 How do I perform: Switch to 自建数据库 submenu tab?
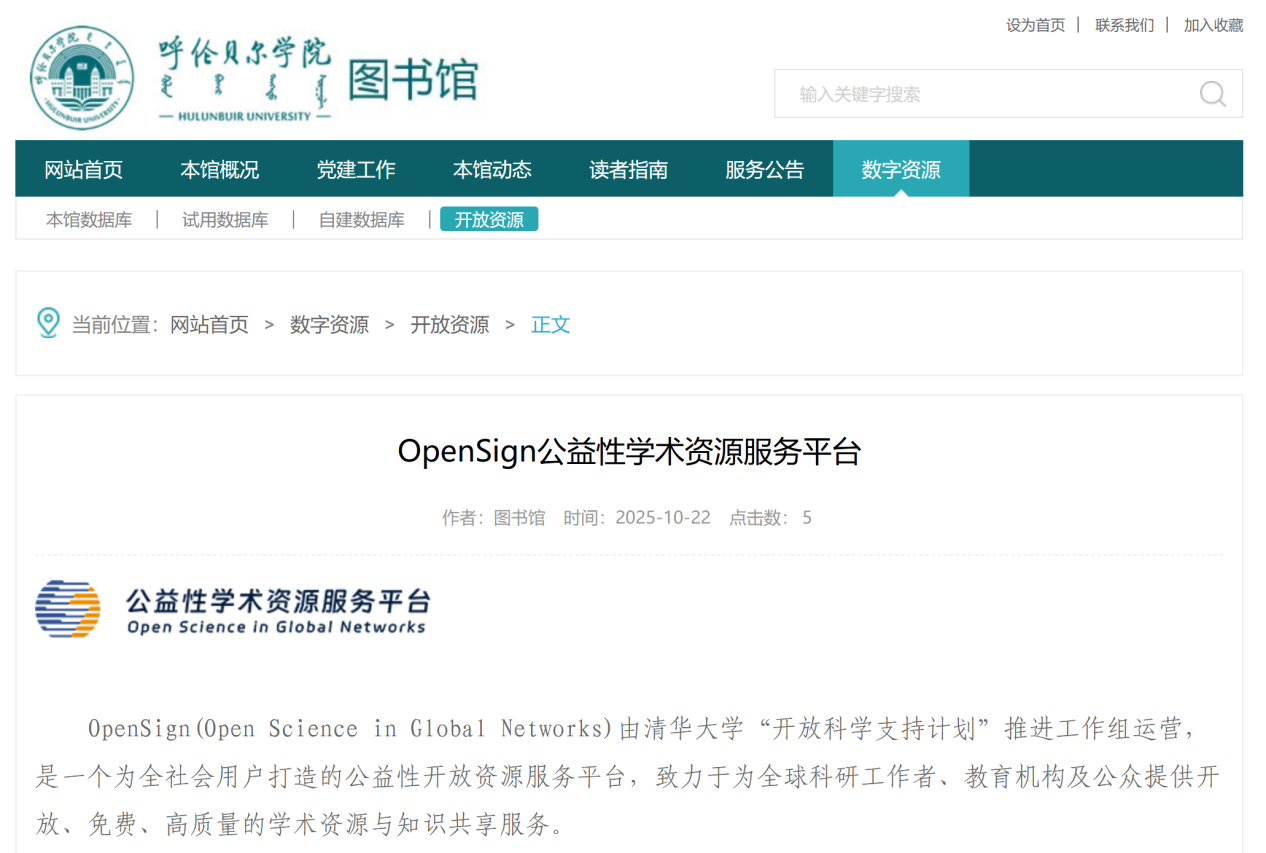click(361, 220)
